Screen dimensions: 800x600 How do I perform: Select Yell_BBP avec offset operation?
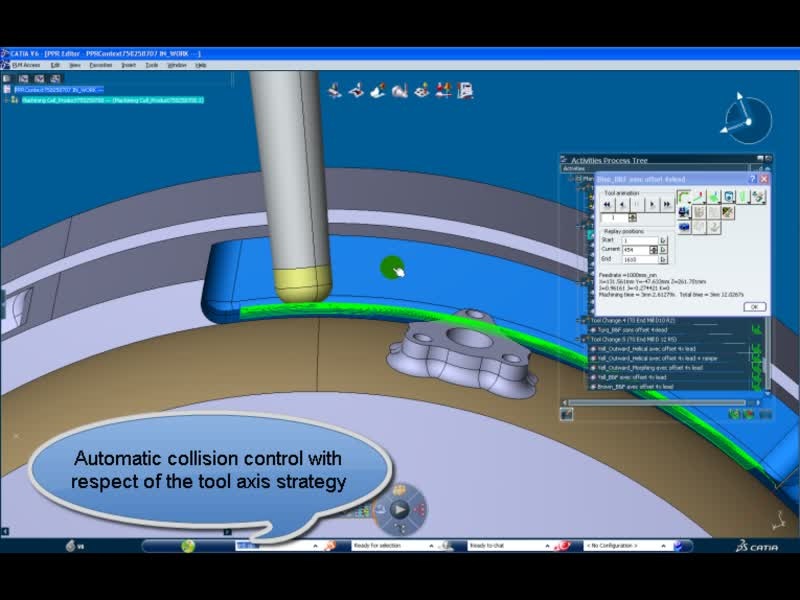(632, 378)
